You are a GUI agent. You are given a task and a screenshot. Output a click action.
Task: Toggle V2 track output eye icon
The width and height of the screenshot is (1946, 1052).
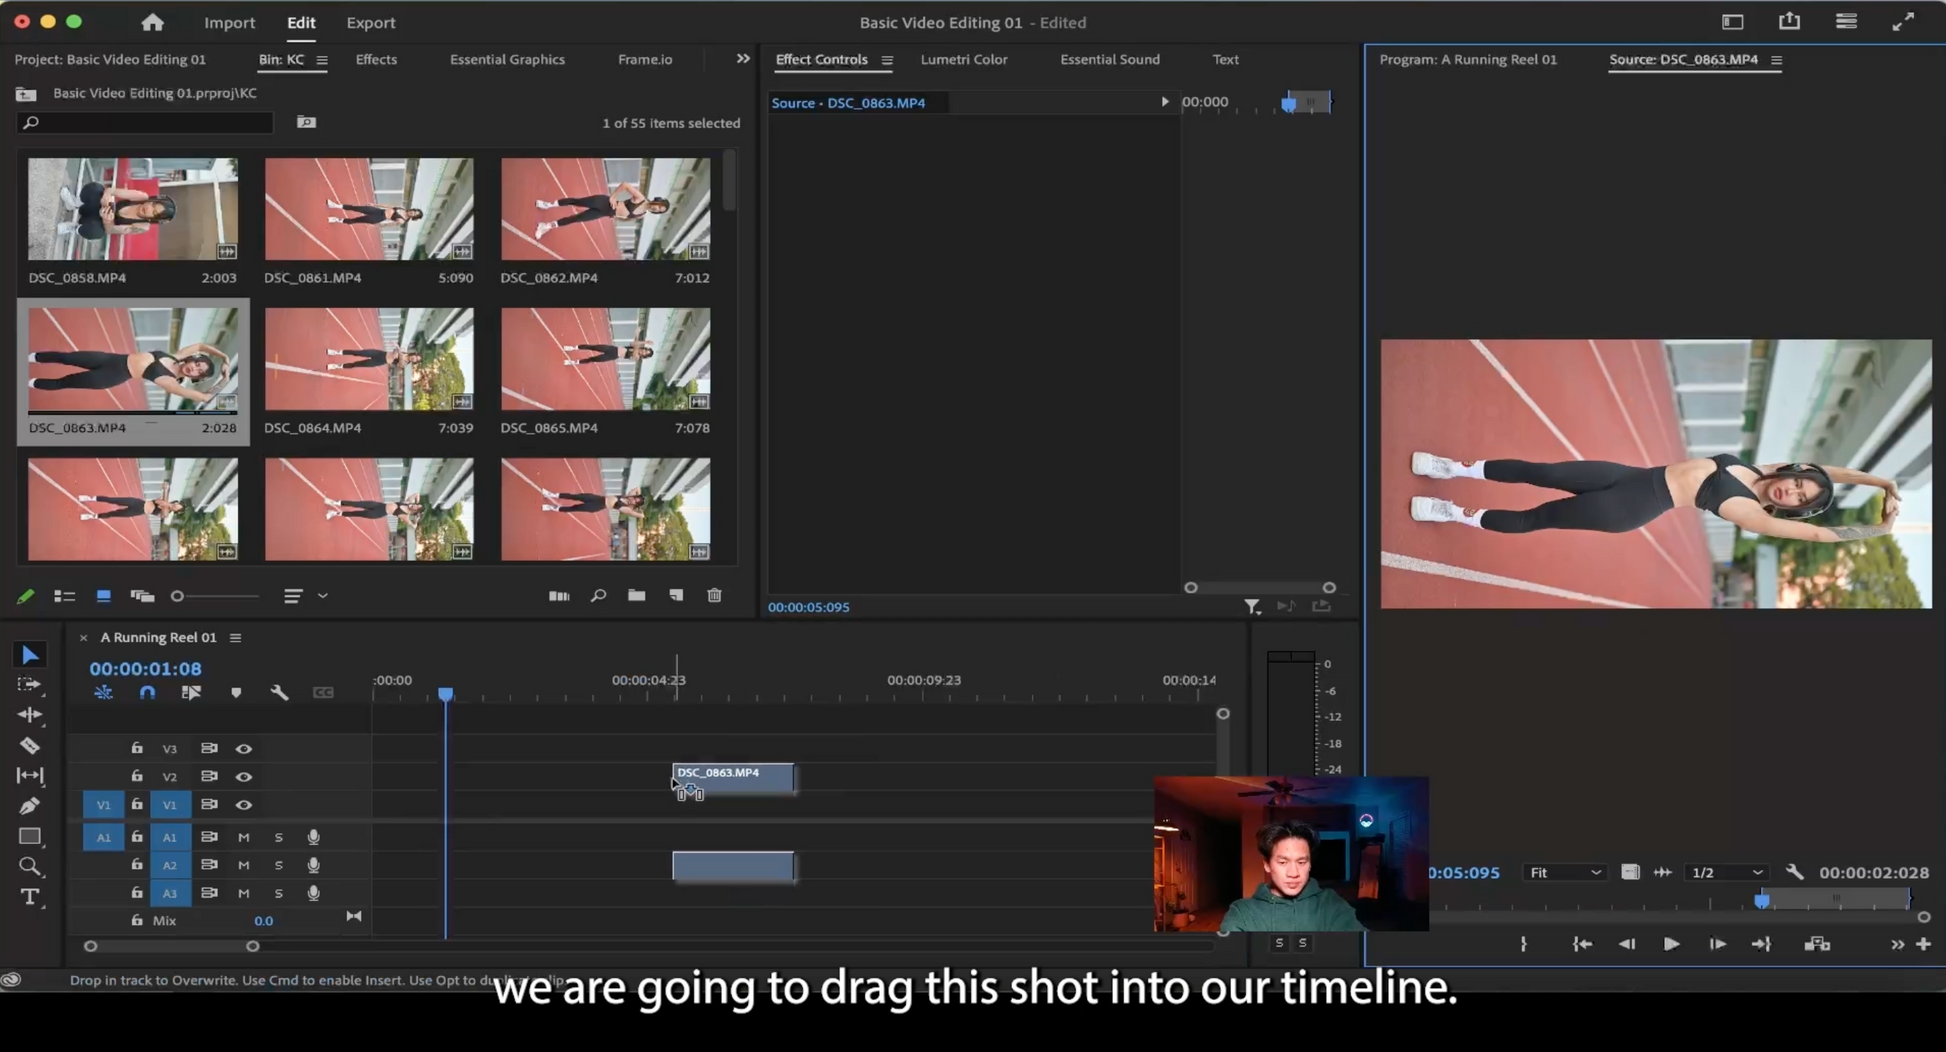tap(243, 777)
